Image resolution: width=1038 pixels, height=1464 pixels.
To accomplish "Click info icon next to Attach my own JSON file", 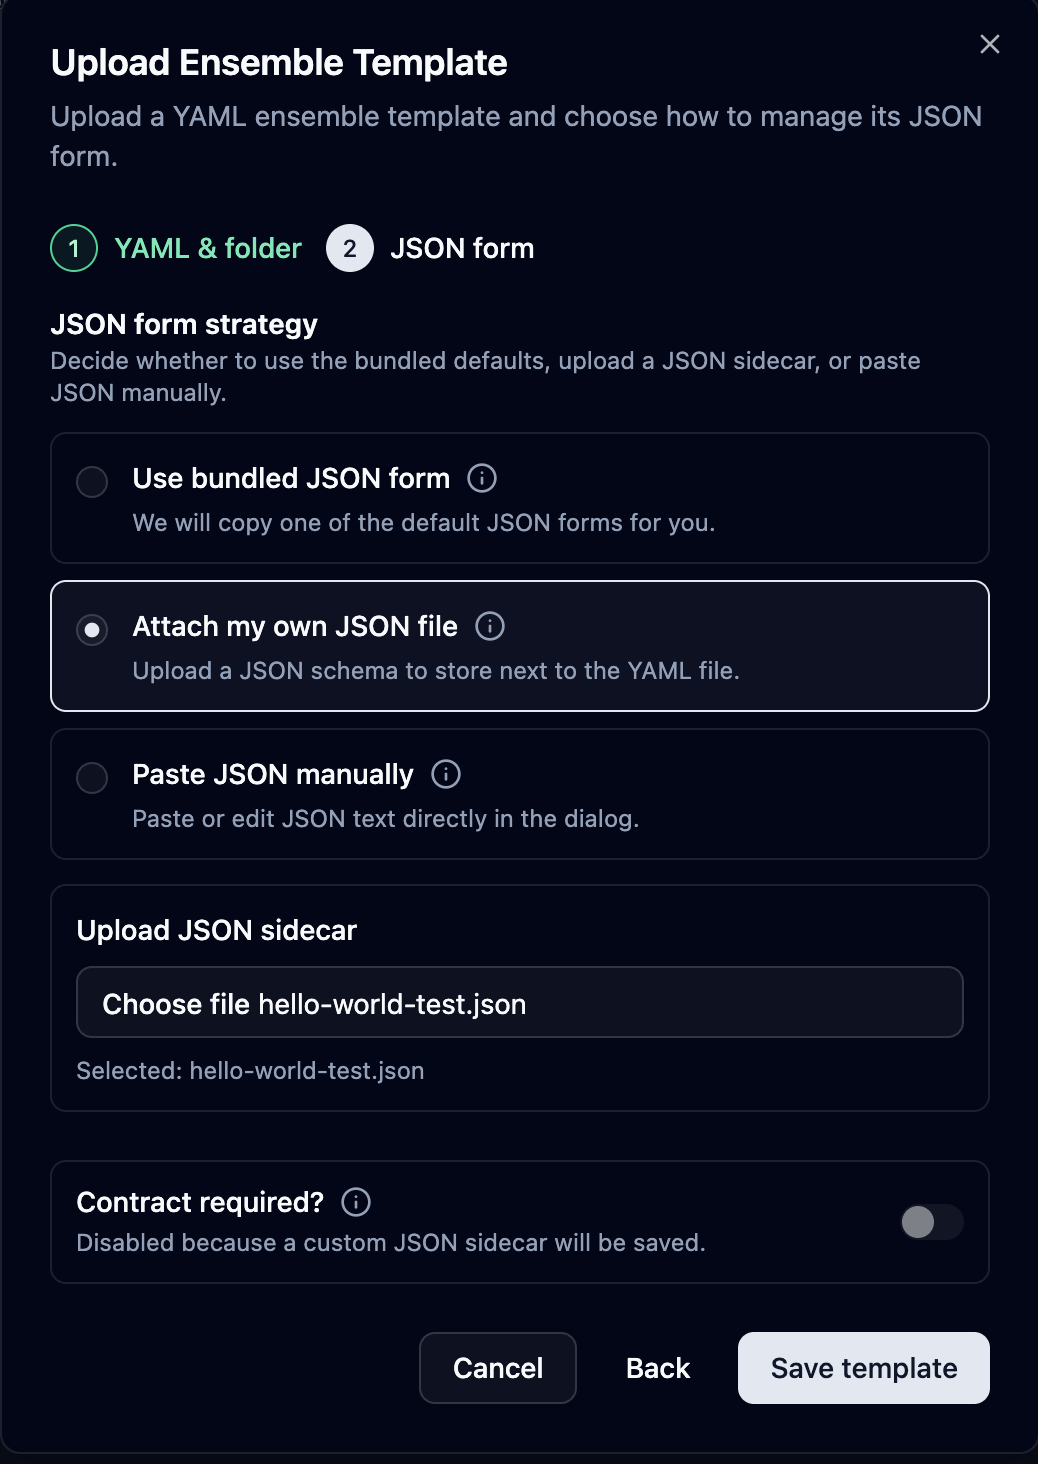I will [490, 626].
